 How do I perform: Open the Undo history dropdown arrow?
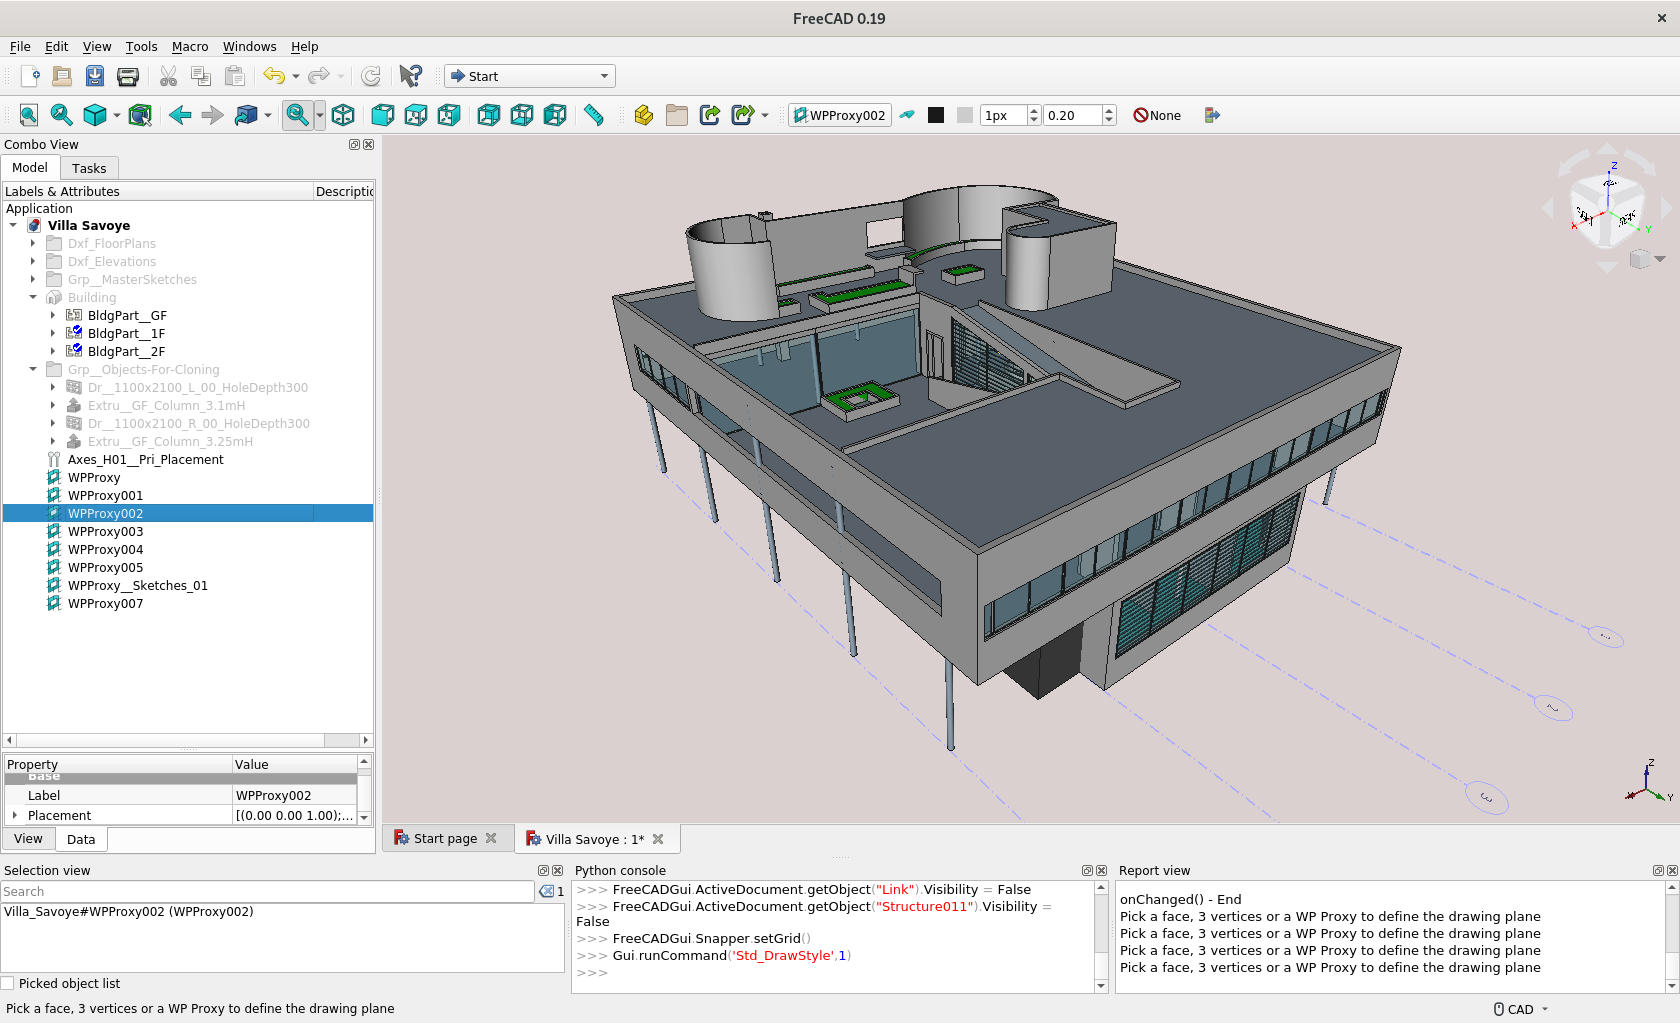pos(296,76)
